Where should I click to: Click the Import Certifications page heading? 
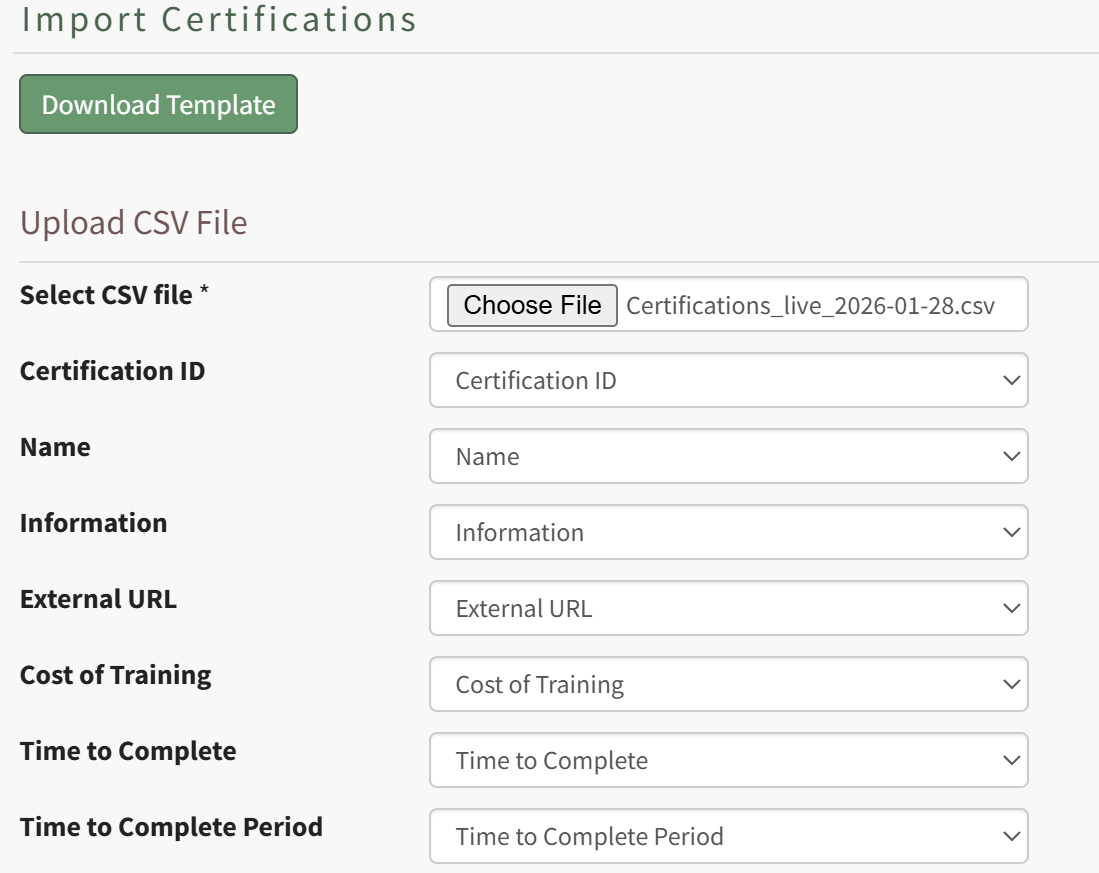click(x=219, y=19)
